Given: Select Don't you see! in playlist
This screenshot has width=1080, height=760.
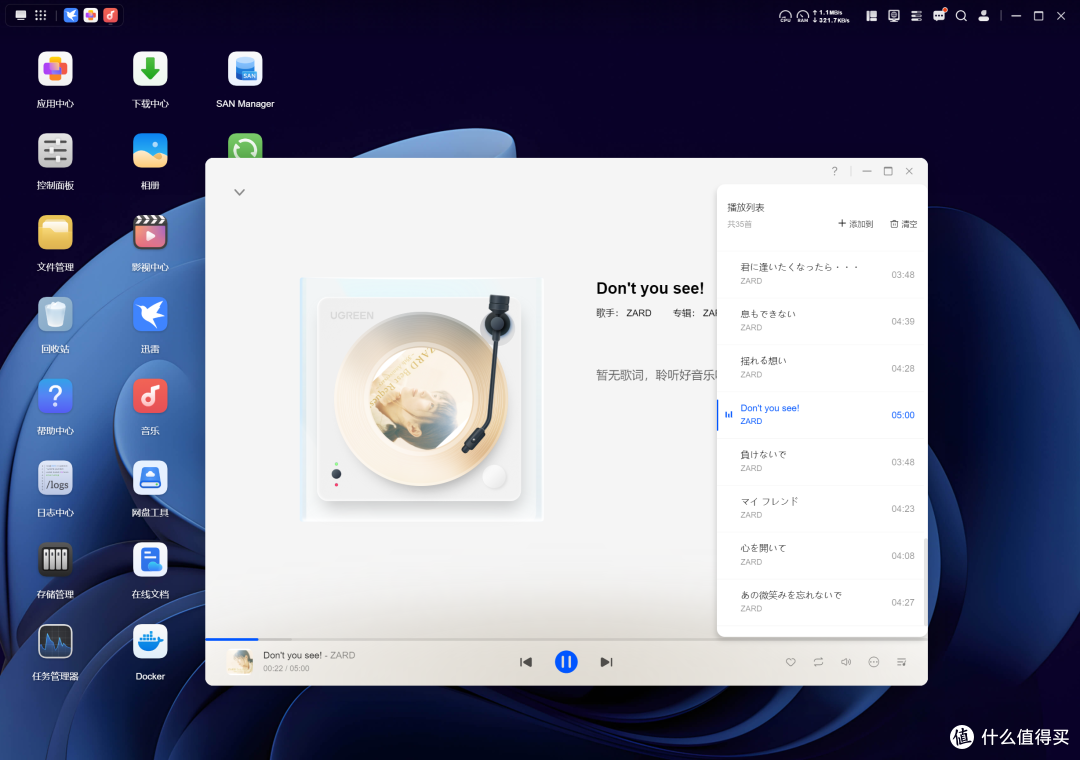Looking at the screenshot, I should pos(822,415).
